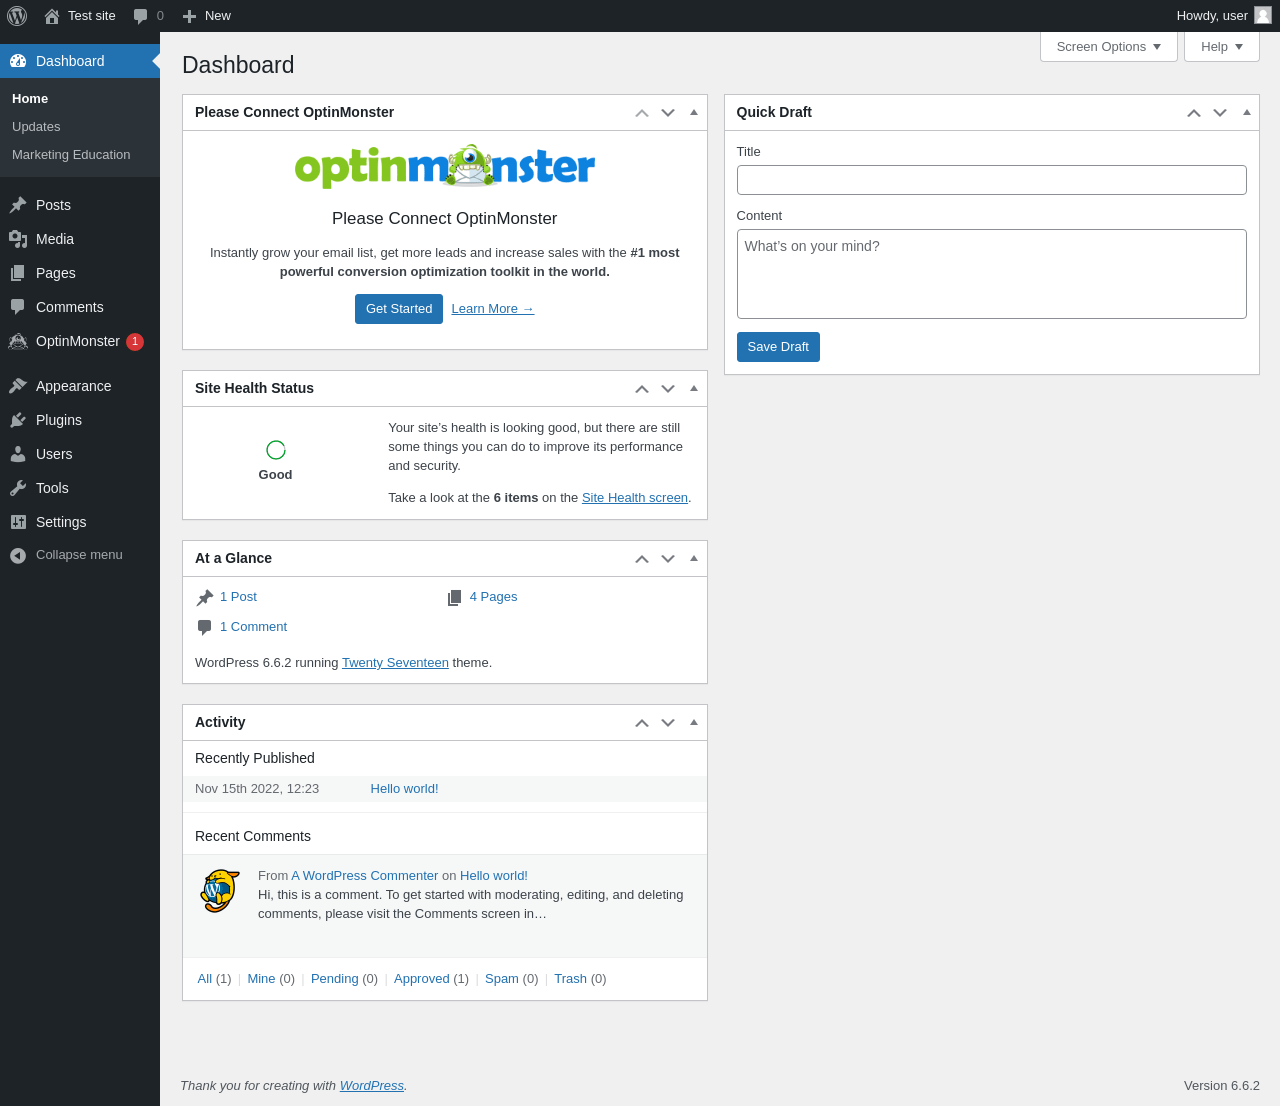Click the pages icon beside 4 Pages
The image size is (1280, 1106).
(455, 597)
